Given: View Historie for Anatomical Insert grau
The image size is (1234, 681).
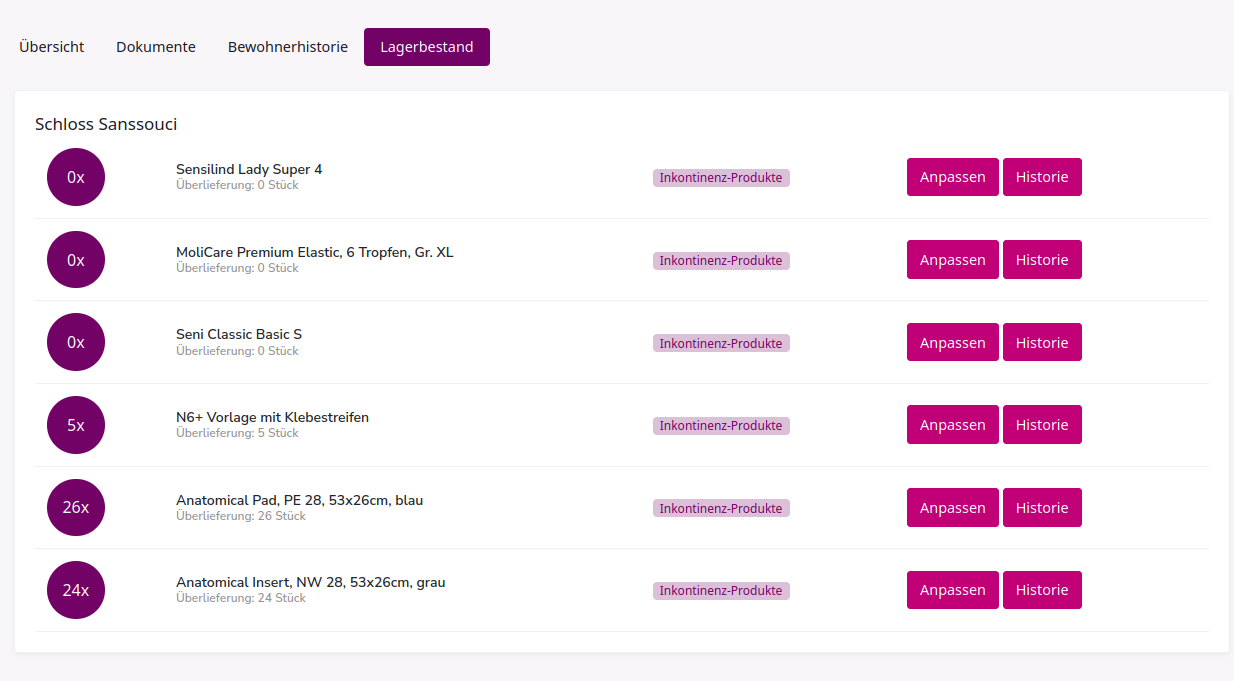Looking at the screenshot, I should (x=1042, y=590).
